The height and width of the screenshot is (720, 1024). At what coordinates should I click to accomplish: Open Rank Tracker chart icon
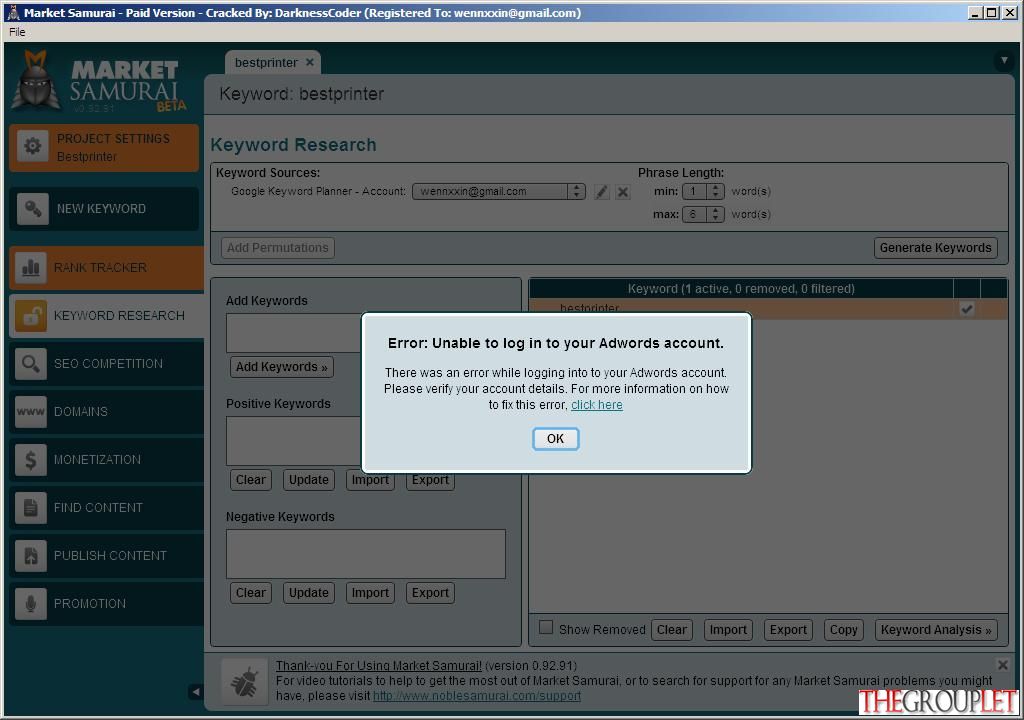(31, 268)
